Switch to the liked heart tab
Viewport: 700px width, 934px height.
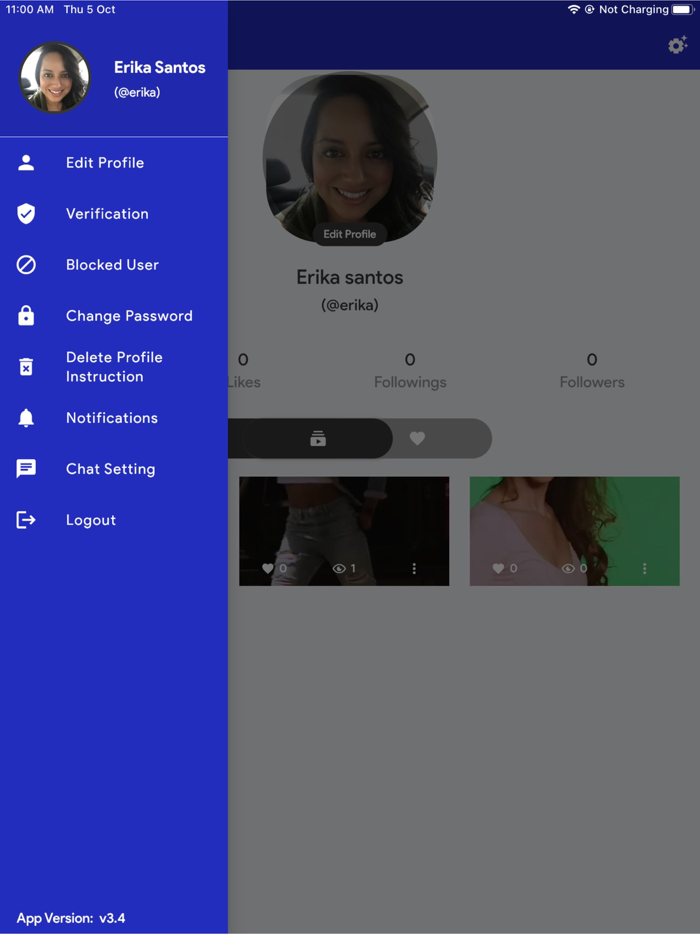418,438
